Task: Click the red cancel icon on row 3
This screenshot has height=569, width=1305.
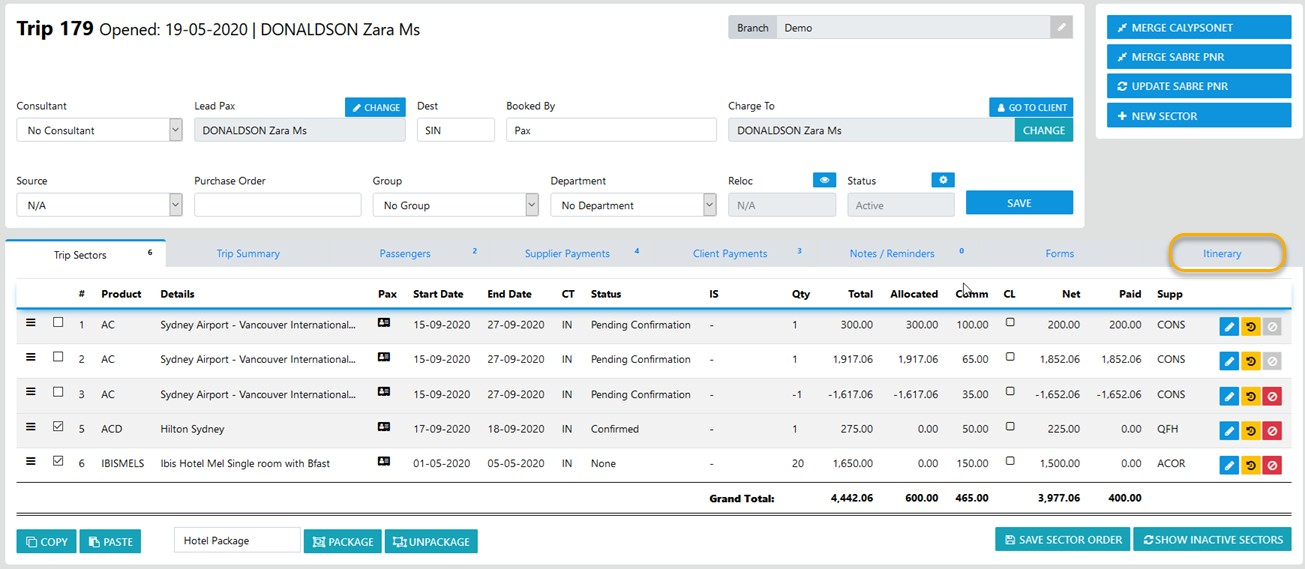Action: pyautogui.click(x=1271, y=396)
